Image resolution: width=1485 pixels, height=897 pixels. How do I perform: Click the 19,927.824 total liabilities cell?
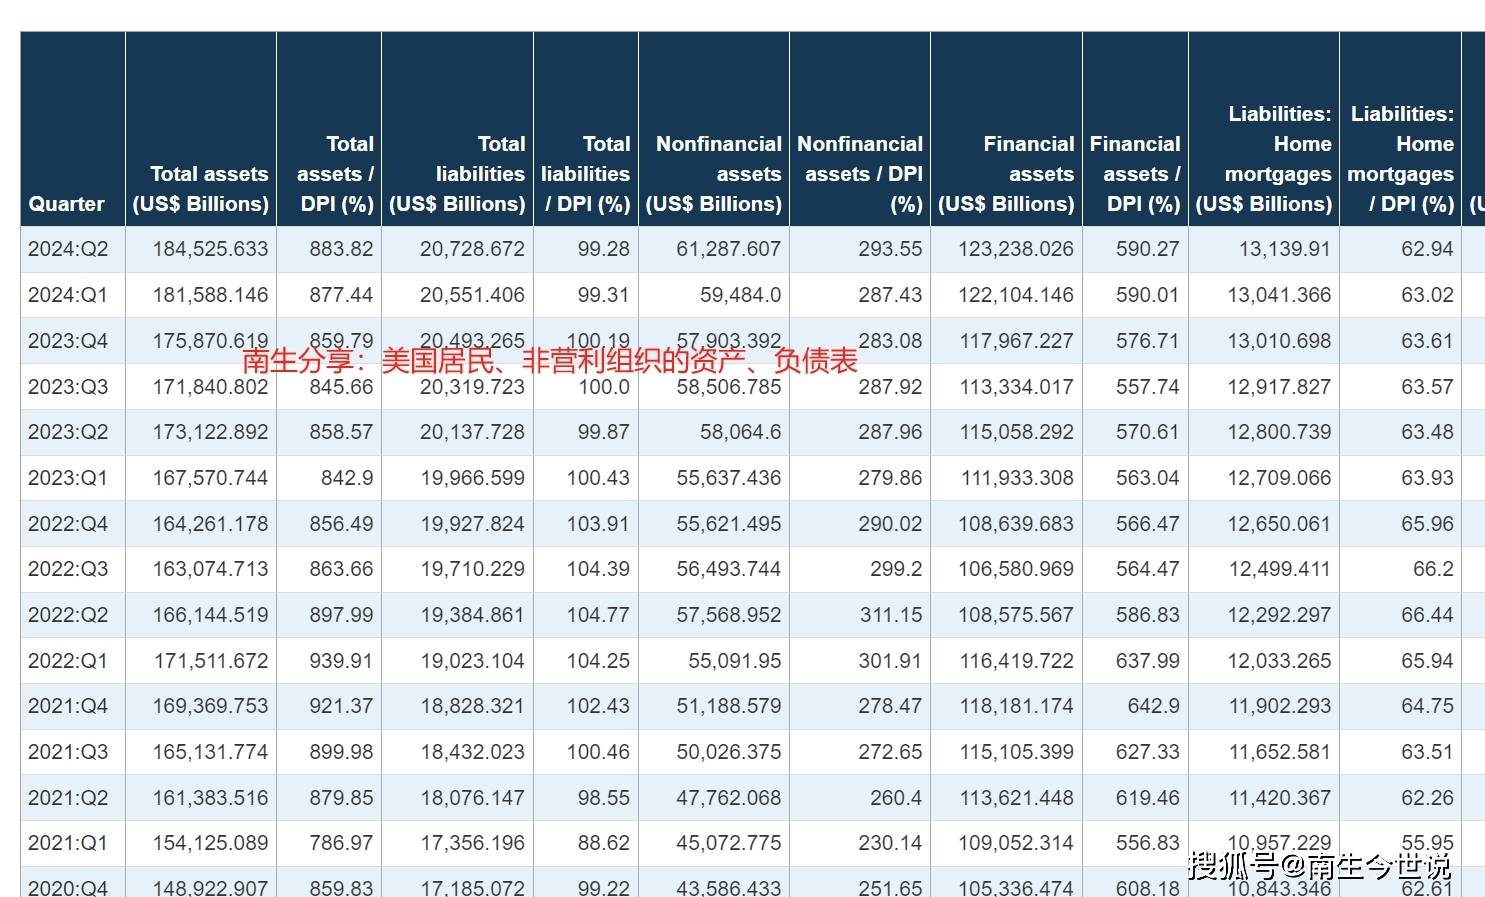472,524
